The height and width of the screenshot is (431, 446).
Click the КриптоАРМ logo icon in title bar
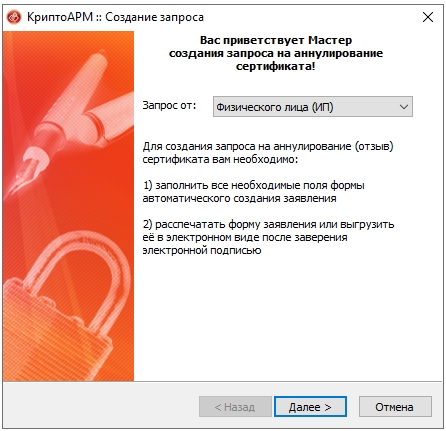14,17
